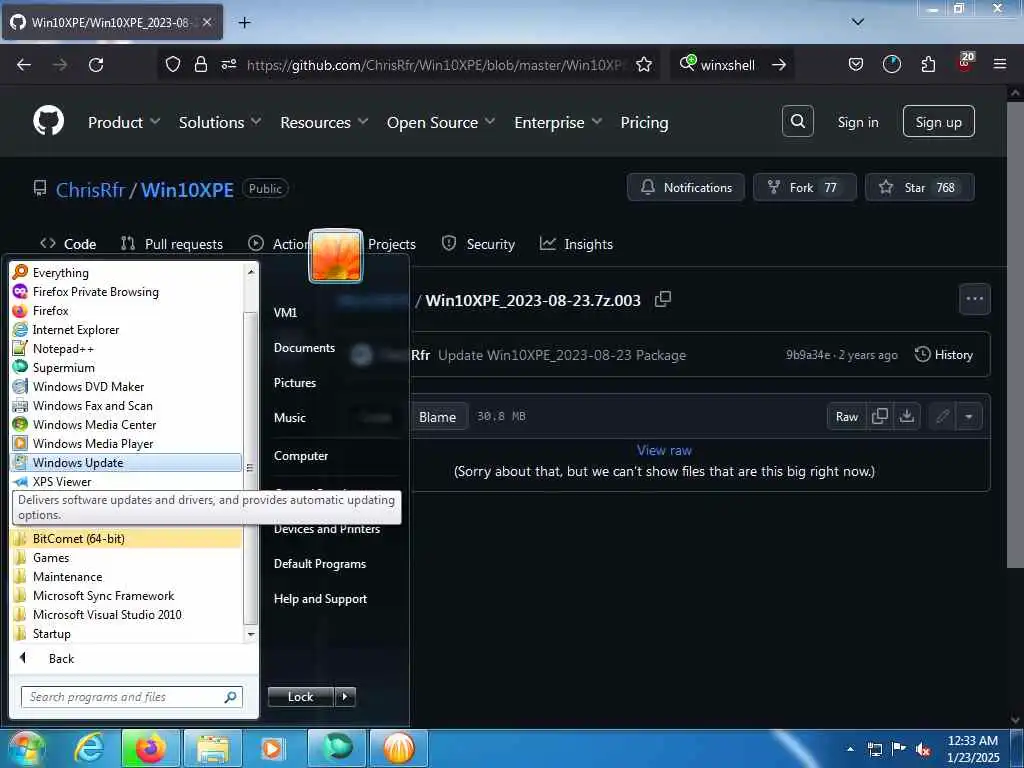
Task: Open Firefox in the programs list
Action: click(x=50, y=310)
